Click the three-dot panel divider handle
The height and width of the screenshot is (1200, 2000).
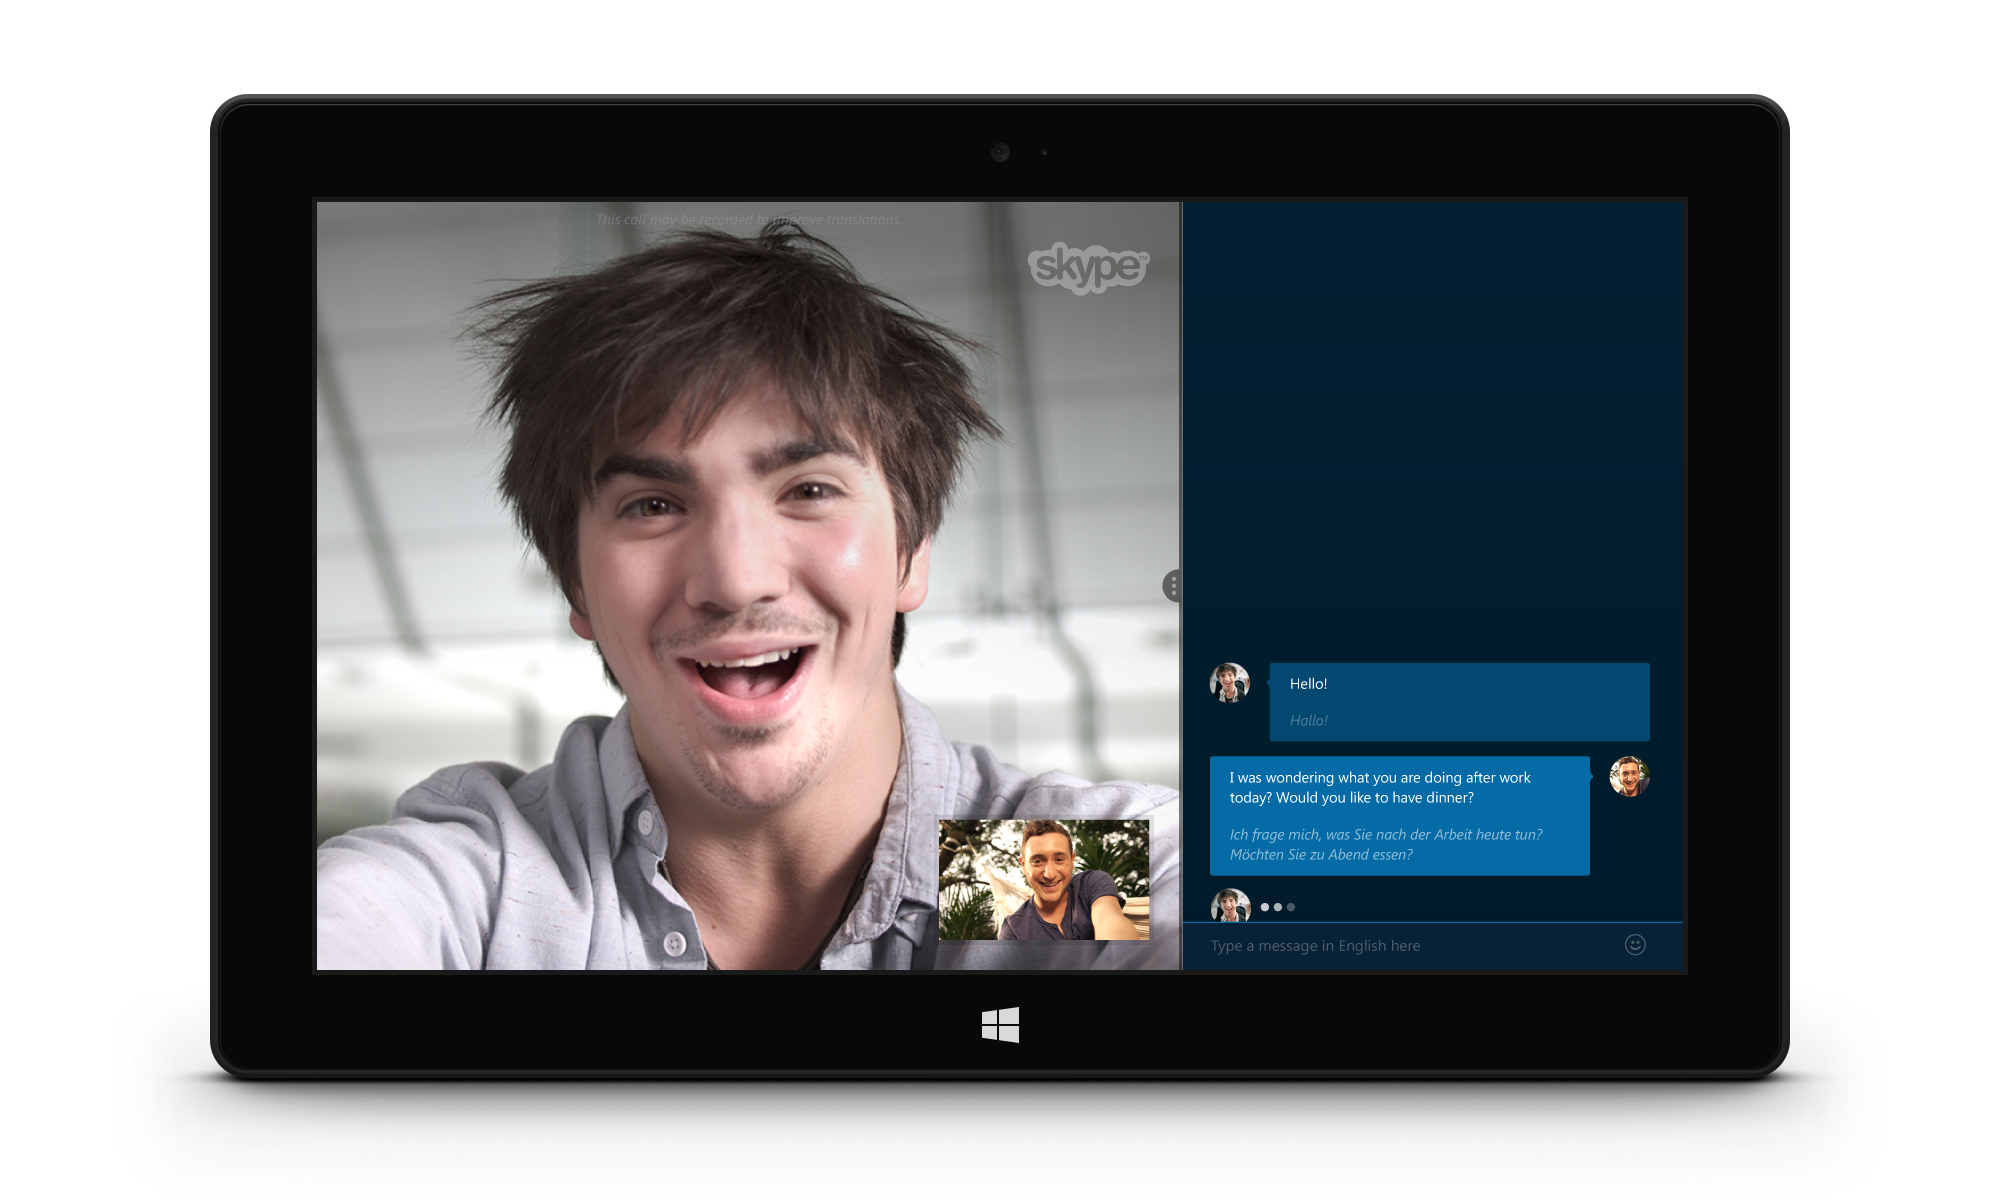pos(1173,586)
